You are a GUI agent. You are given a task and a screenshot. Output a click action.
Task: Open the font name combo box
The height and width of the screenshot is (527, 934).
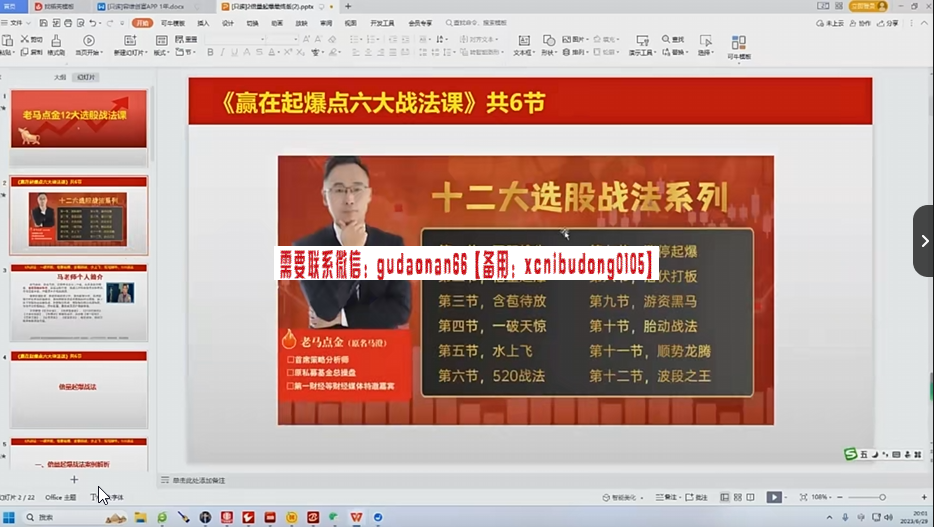point(235,39)
